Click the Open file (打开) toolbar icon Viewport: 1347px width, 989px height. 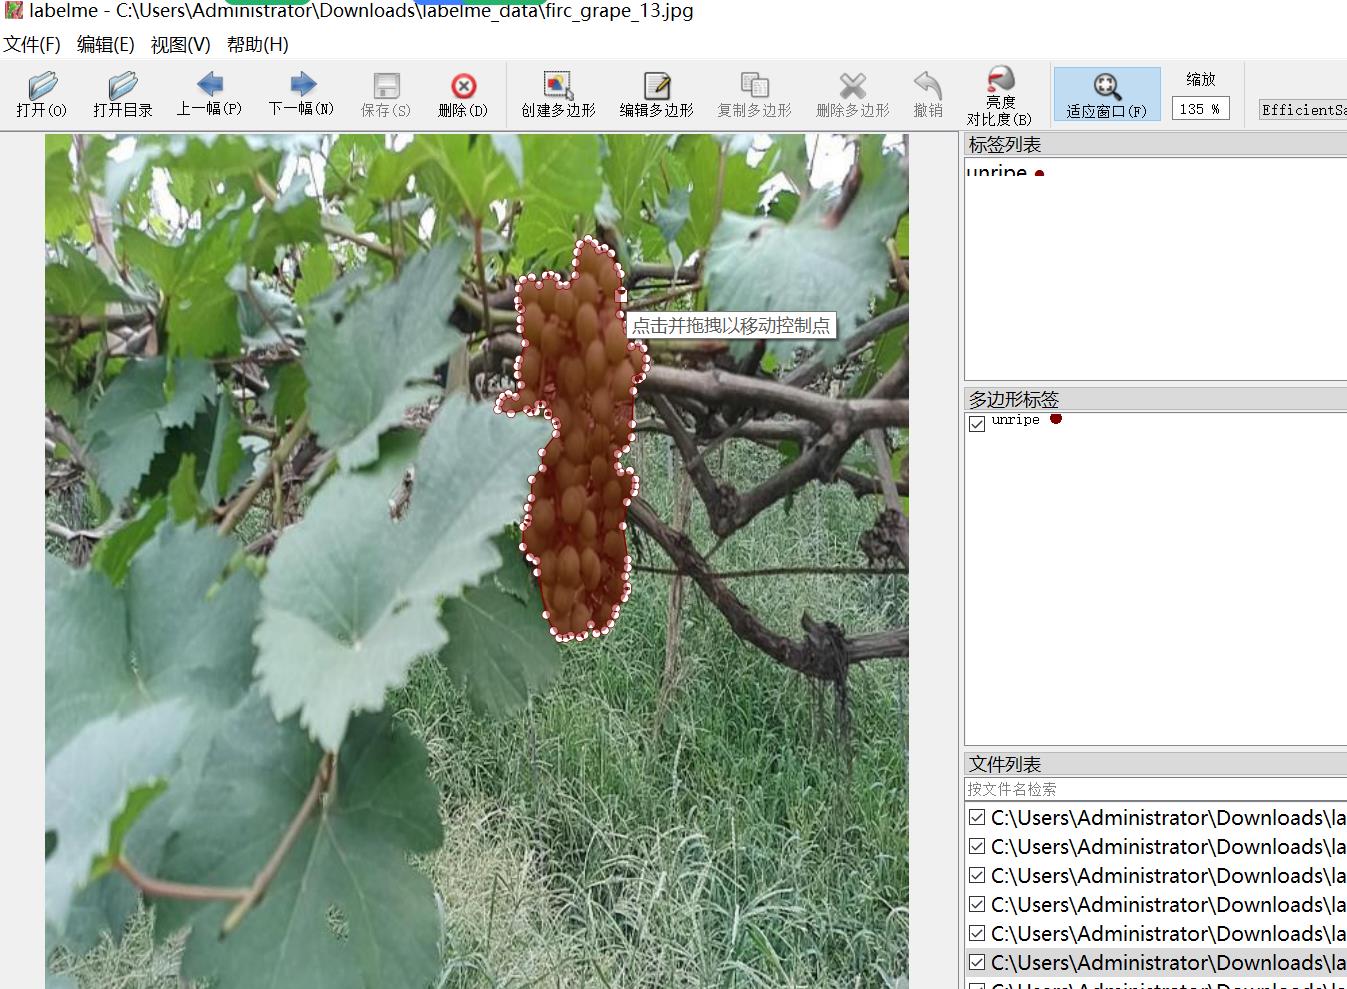pyautogui.click(x=42, y=94)
